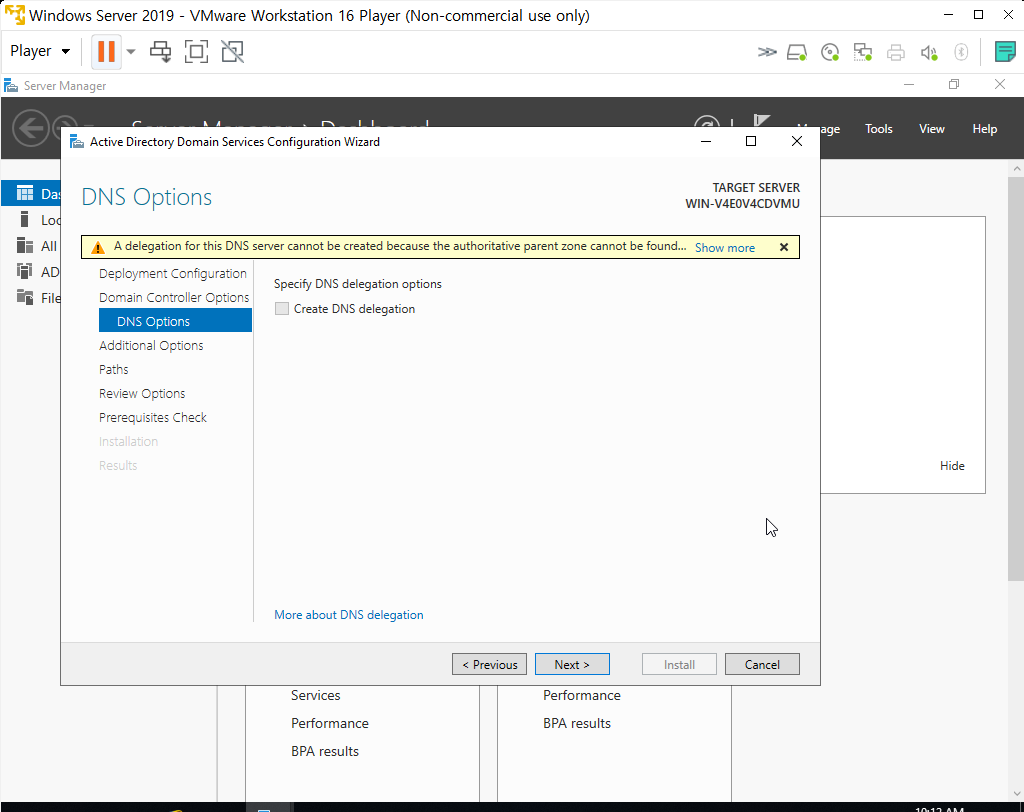This screenshot has width=1024, height=812.
Task: Select the AD DS sidebar icon
Action: click(x=25, y=271)
